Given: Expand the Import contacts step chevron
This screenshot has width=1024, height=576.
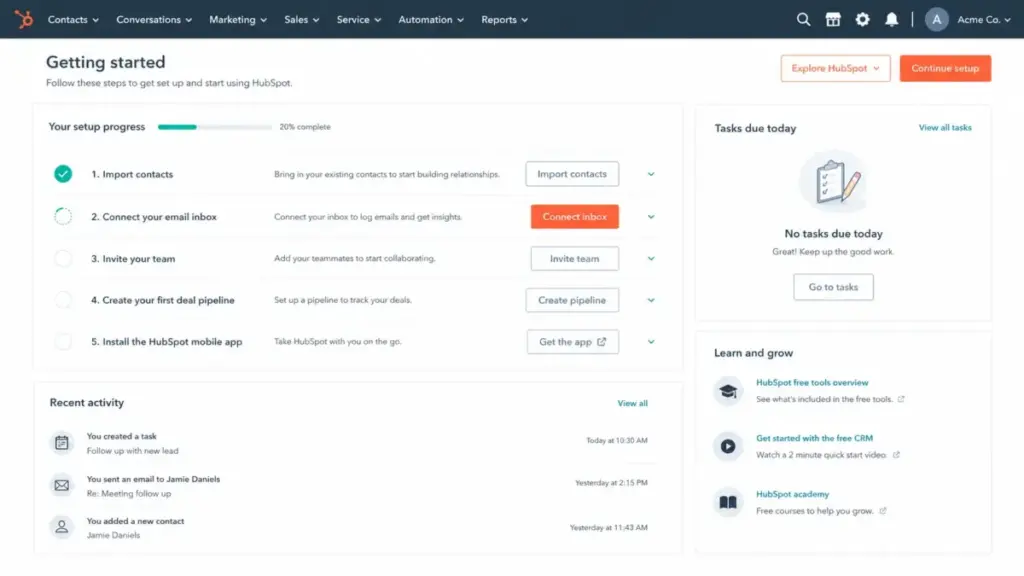Looking at the screenshot, I should pyautogui.click(x=651, y=174).
